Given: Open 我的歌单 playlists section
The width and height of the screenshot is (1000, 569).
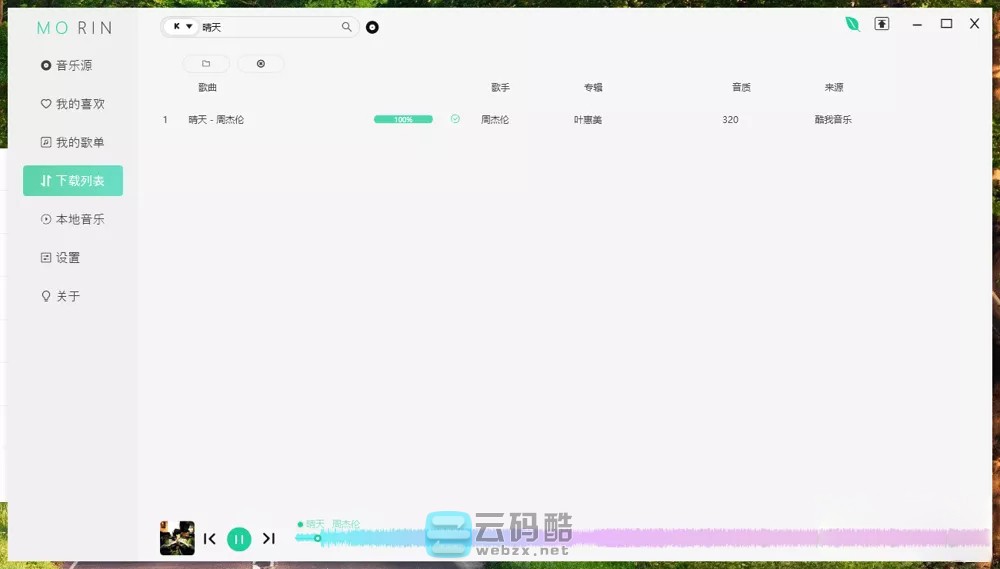Looking at the screenshot, I should click(72, 142).
